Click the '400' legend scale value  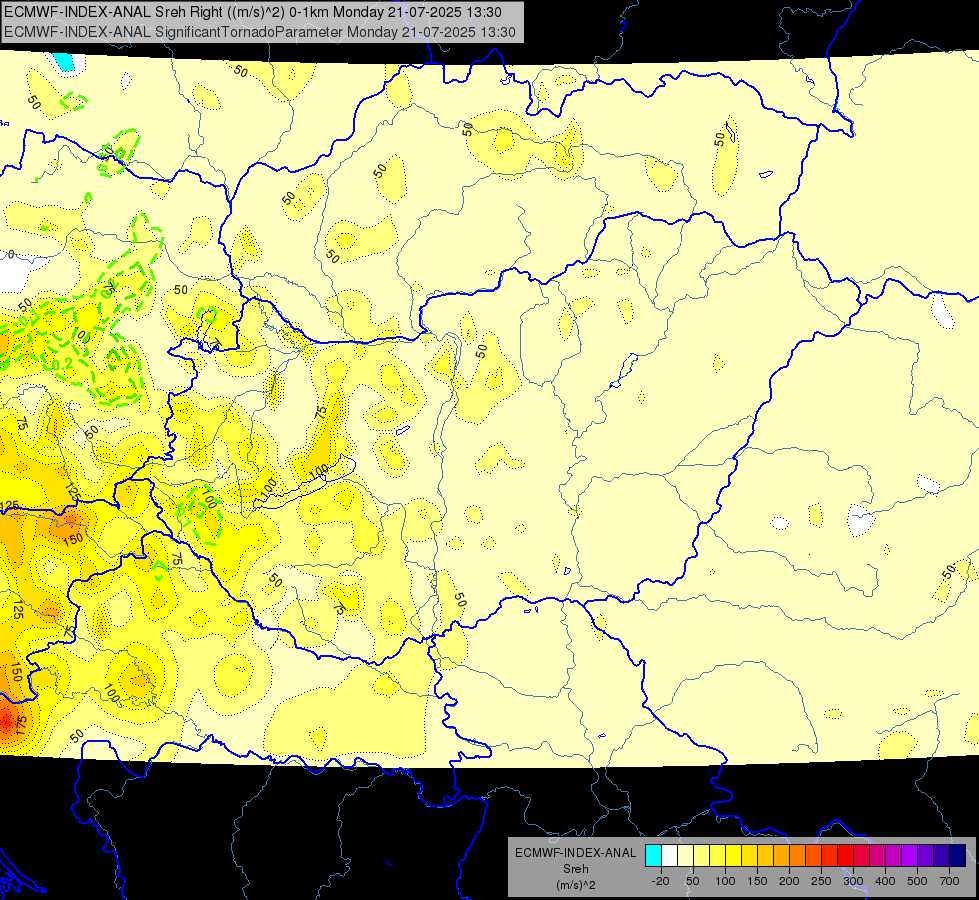click(885, 881)
